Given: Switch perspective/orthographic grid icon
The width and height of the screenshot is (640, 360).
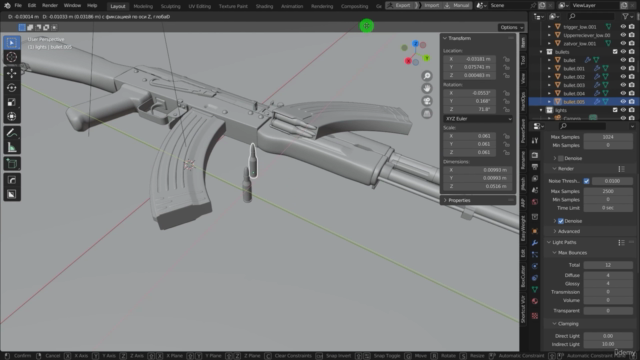Looking at the screenshot, I should [x=427, y=114].
